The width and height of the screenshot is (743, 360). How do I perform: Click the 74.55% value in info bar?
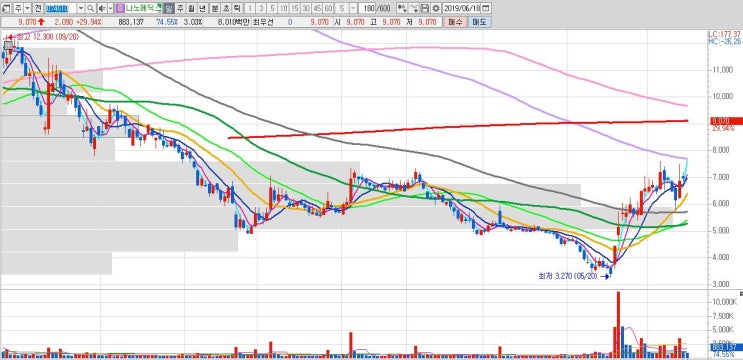167,22
